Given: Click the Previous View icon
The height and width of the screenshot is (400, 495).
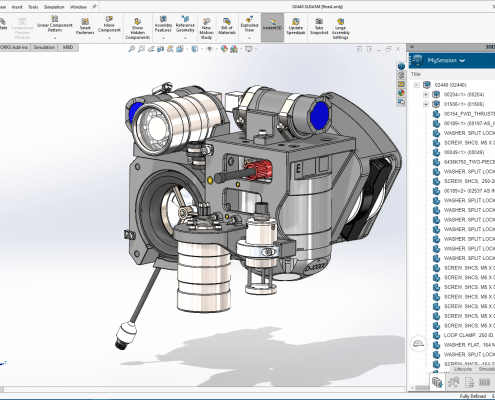Looking at the screenshot, I should (x=151, y=49).
